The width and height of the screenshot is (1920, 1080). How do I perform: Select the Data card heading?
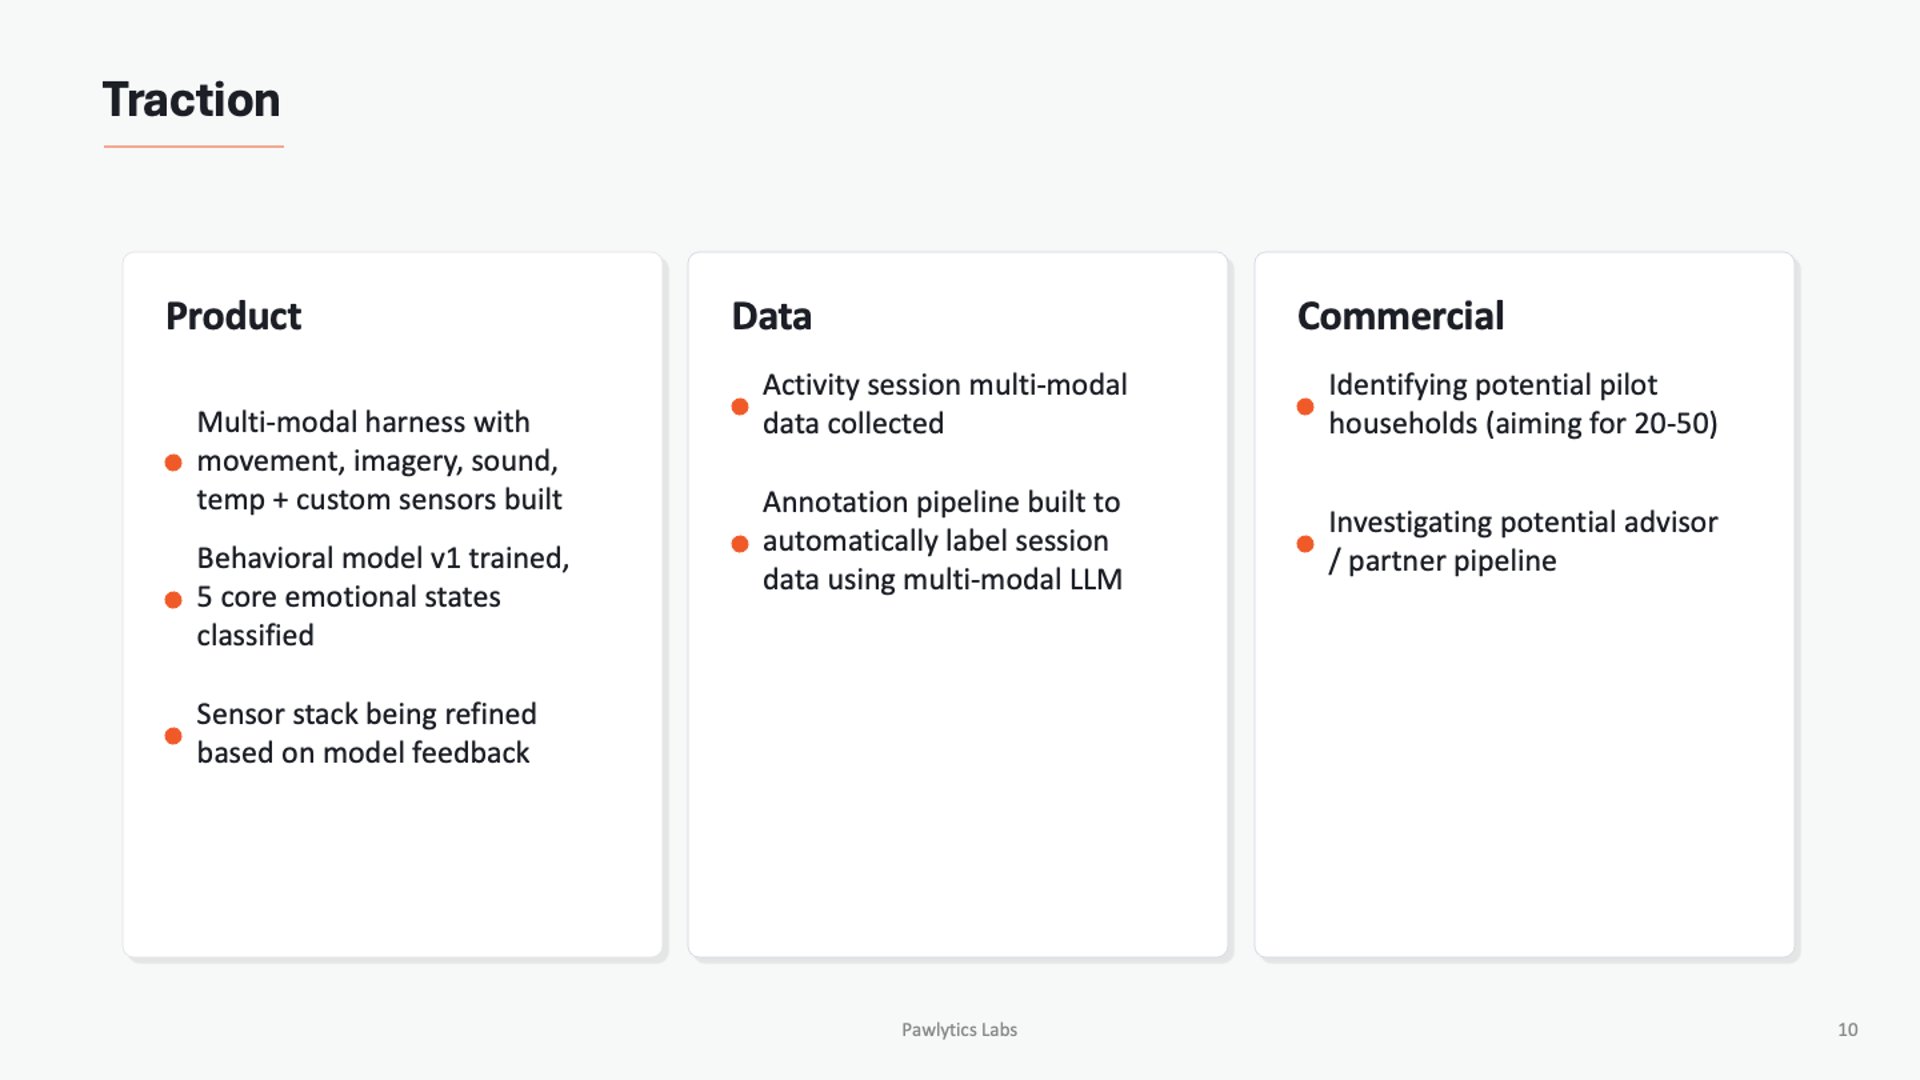[771, 316]
